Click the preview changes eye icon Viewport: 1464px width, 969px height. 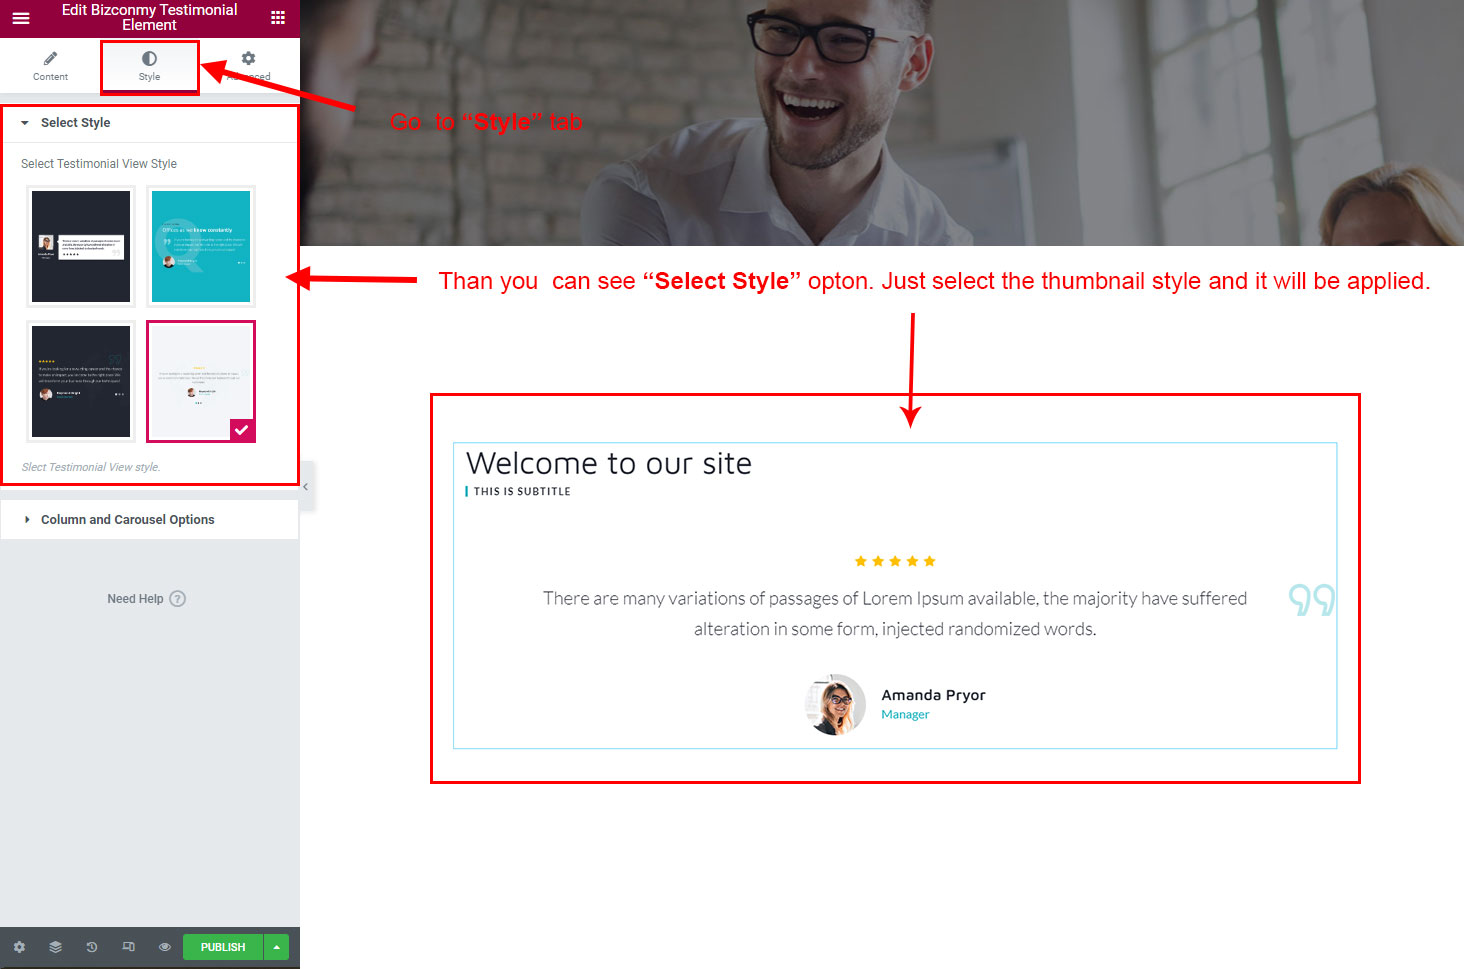pyautogui.click(x=165, y=947)
